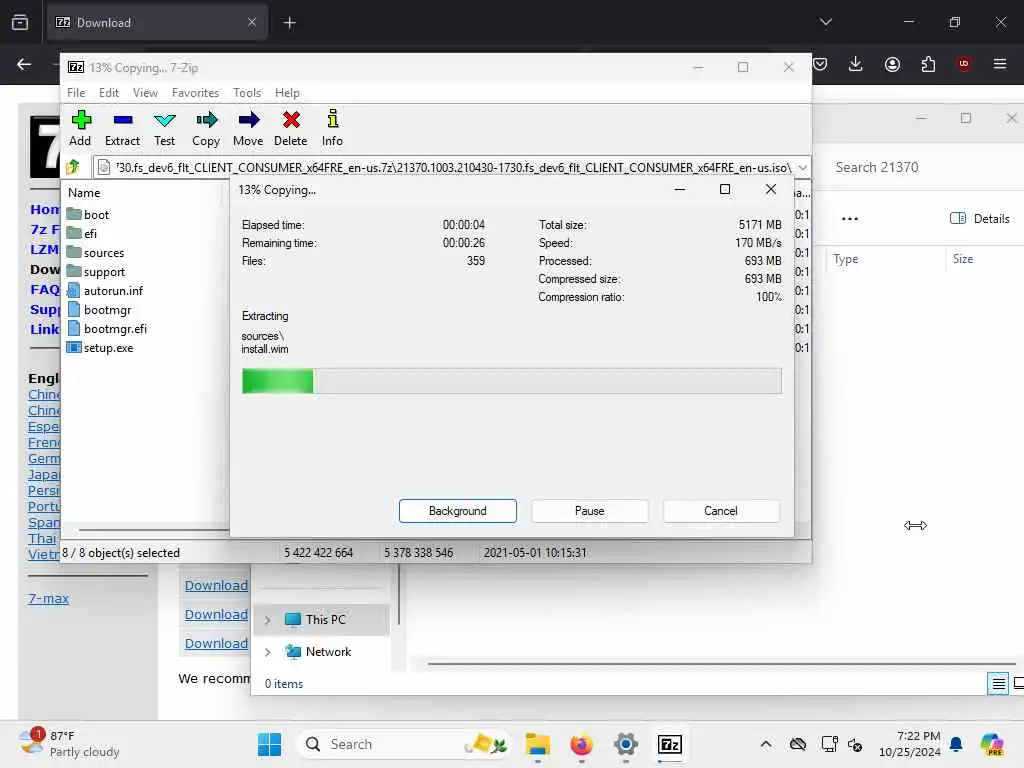Viewport: 1024px width, 768px height.
Task: Toggle the Details pane in Explorer
Action: 980,218
